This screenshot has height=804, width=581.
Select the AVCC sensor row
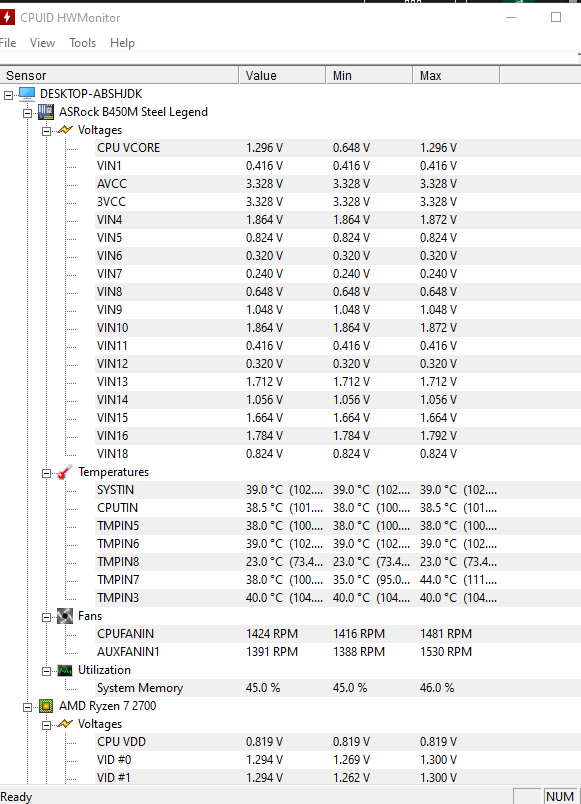pyautogui.click(x=338, y=184)
